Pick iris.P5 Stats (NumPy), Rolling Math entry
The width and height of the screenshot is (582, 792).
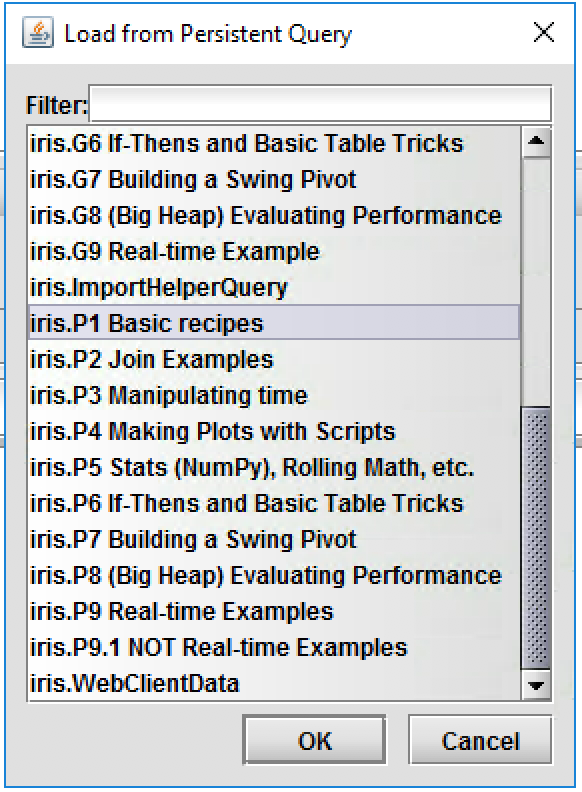[274, 467]
